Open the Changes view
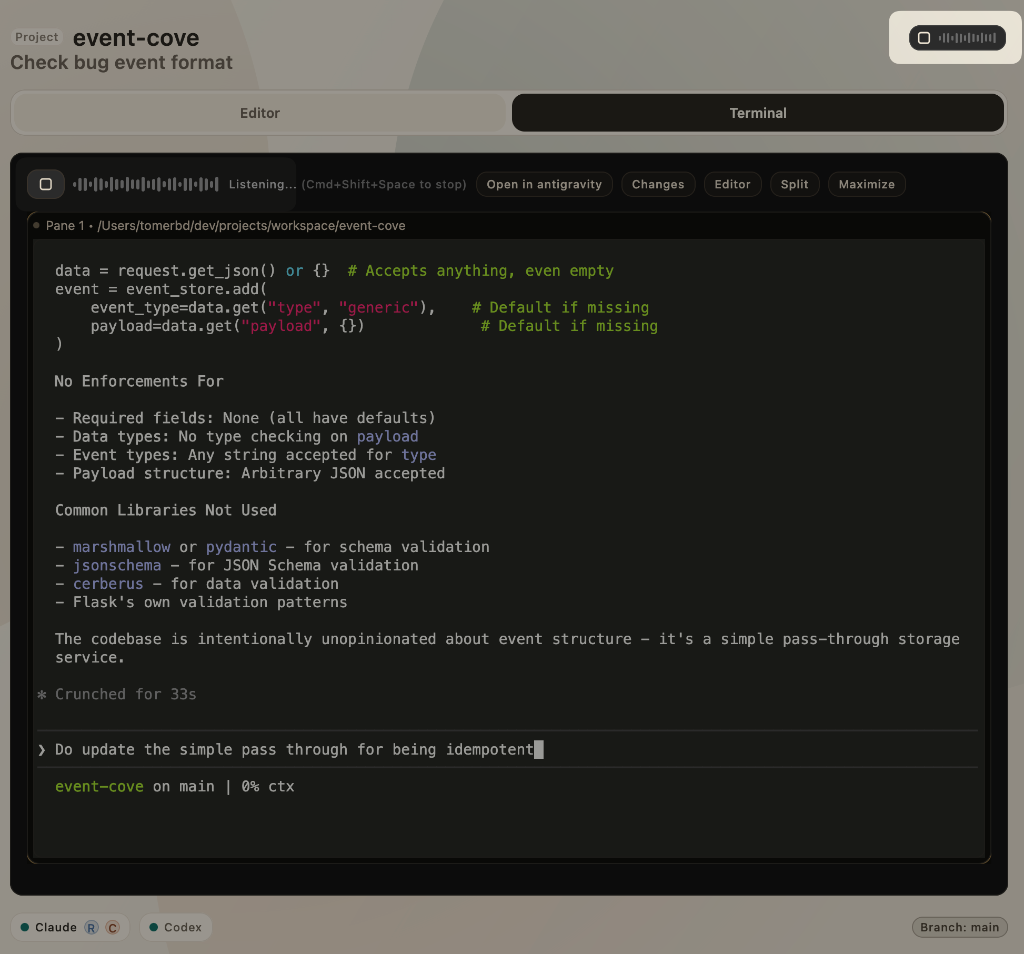This screenshot has width=1024, height=954. tap(658, 184)
